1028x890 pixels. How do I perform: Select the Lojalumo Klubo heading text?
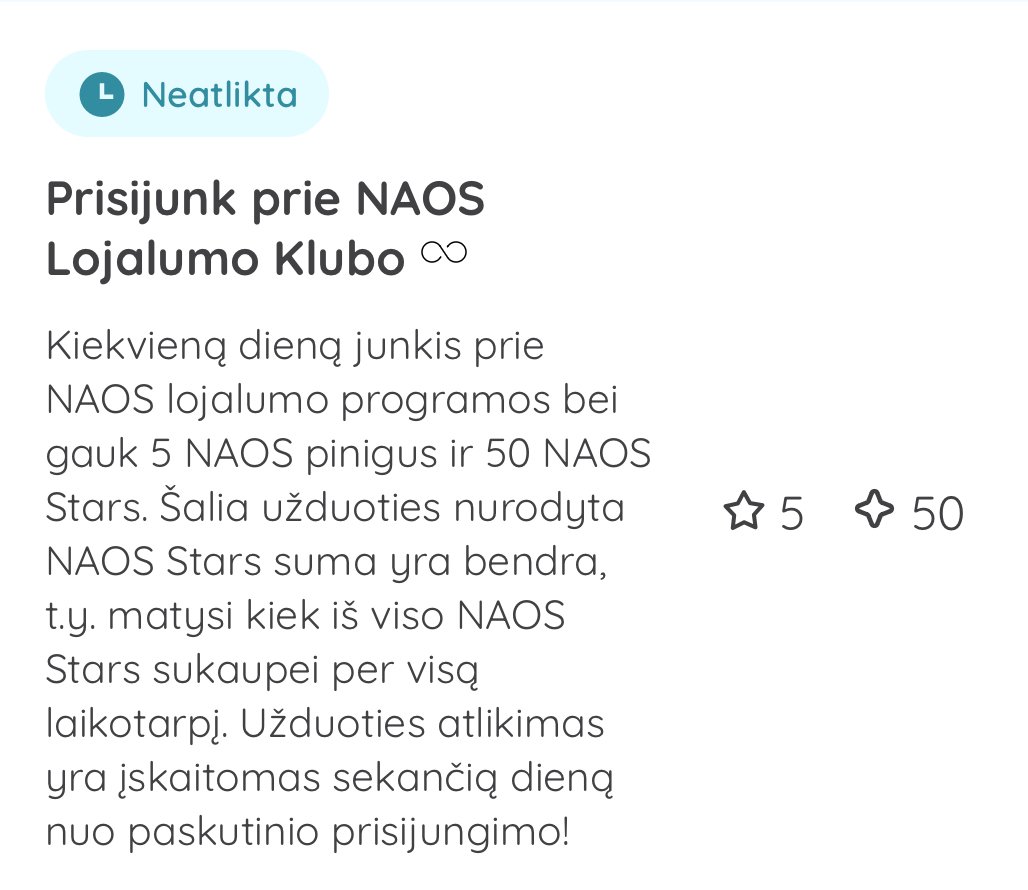[226, 259]
